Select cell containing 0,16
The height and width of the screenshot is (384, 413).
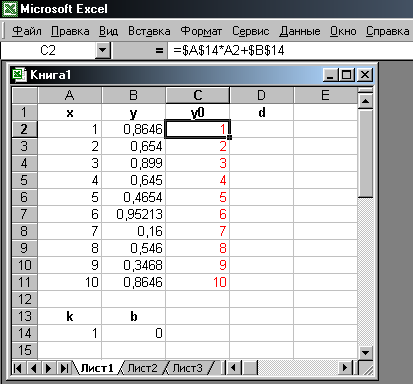(134, 231)
